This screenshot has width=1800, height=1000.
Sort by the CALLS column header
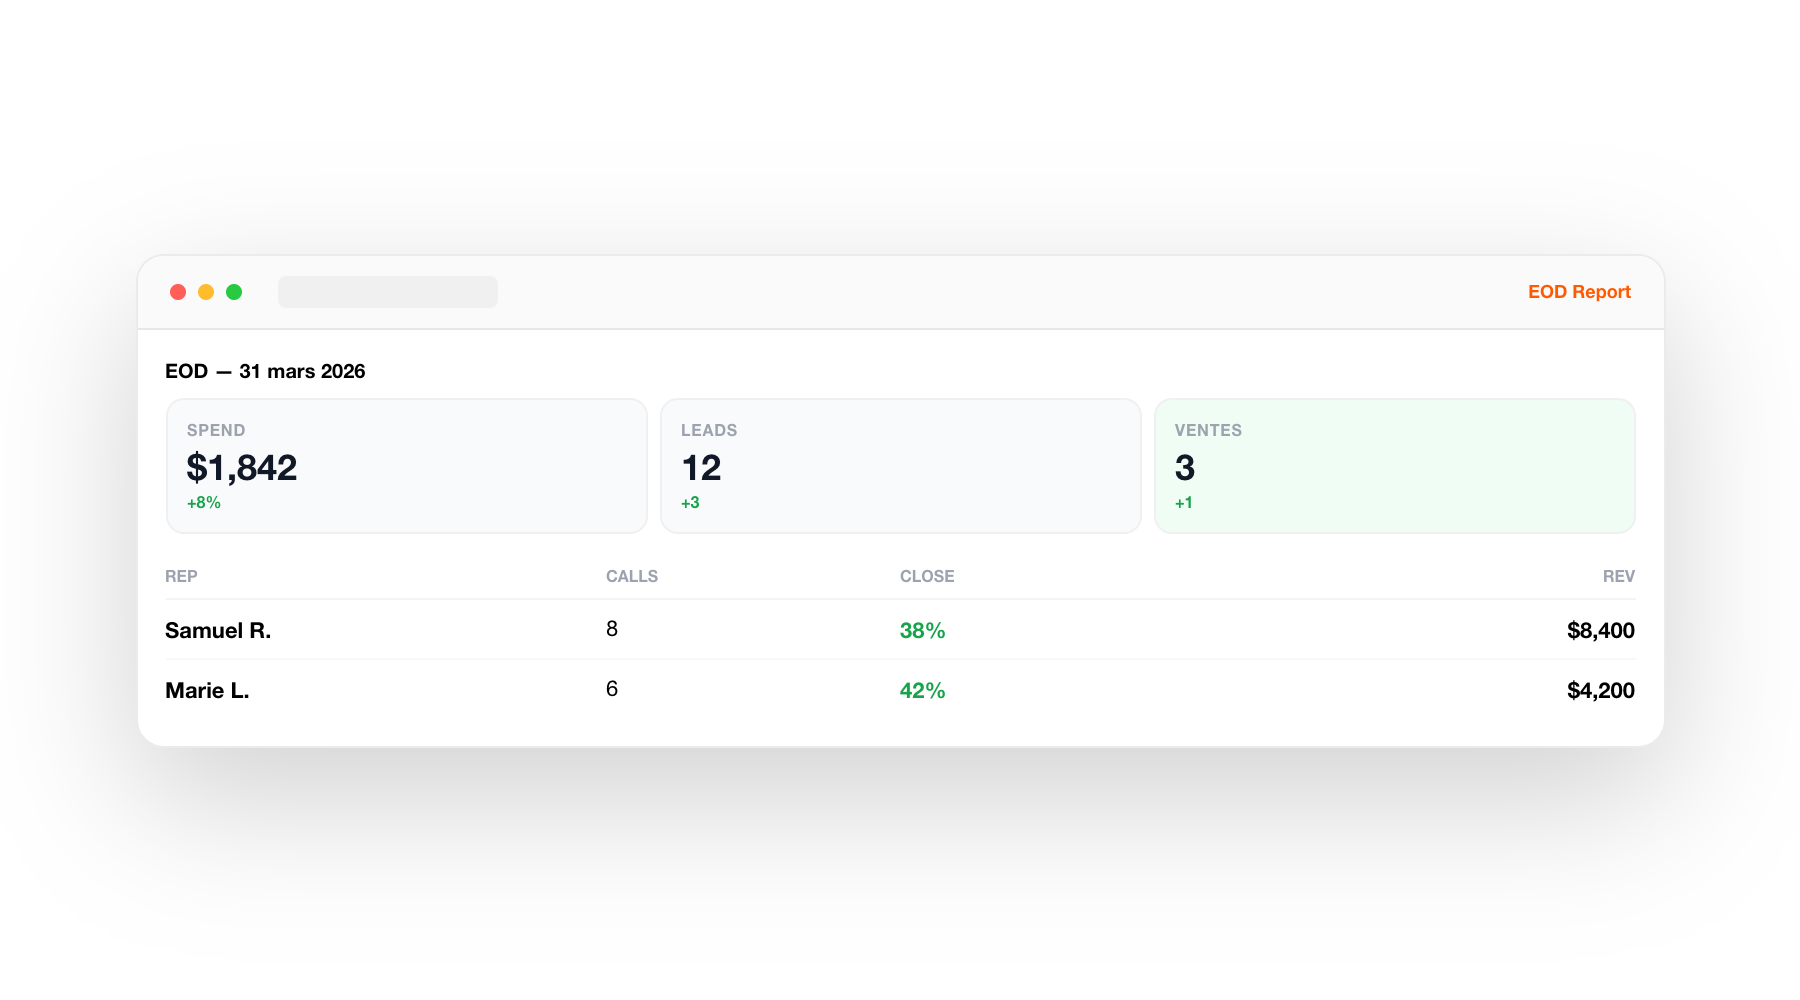point(631,576)
